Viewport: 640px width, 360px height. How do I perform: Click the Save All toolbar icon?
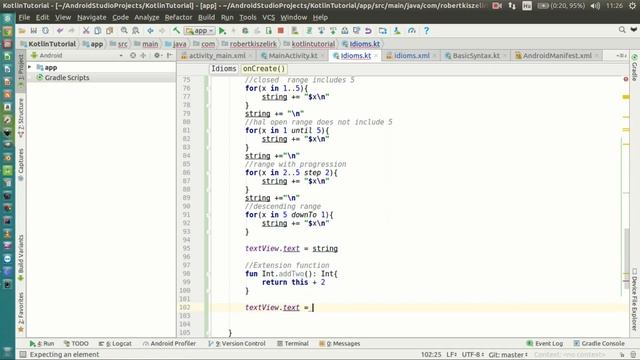tap(33, 31)
